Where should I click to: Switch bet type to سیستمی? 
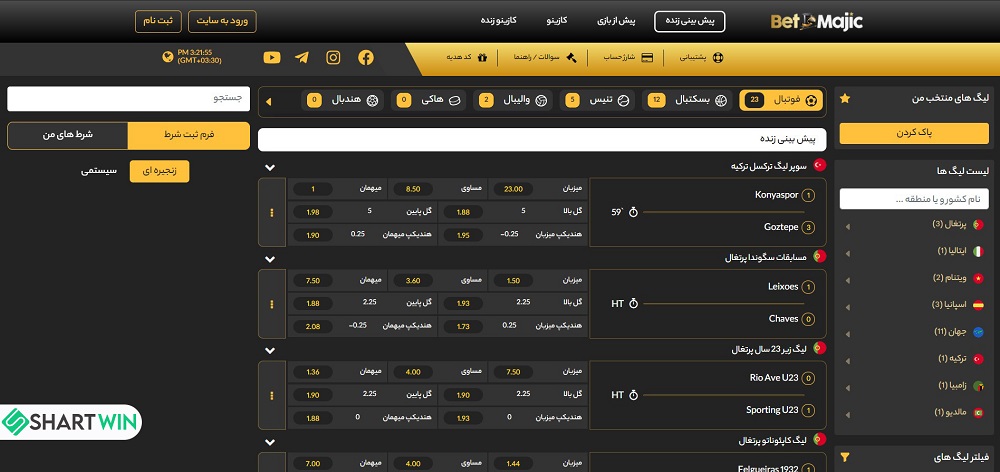[100, 171]
